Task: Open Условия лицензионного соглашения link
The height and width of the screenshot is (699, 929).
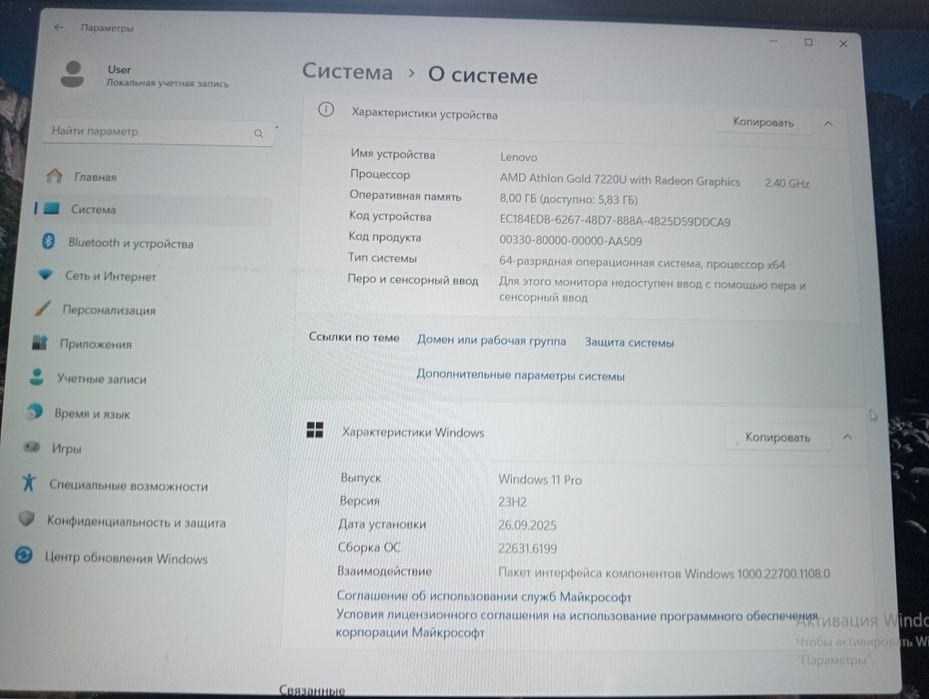Action: (576, 623)
